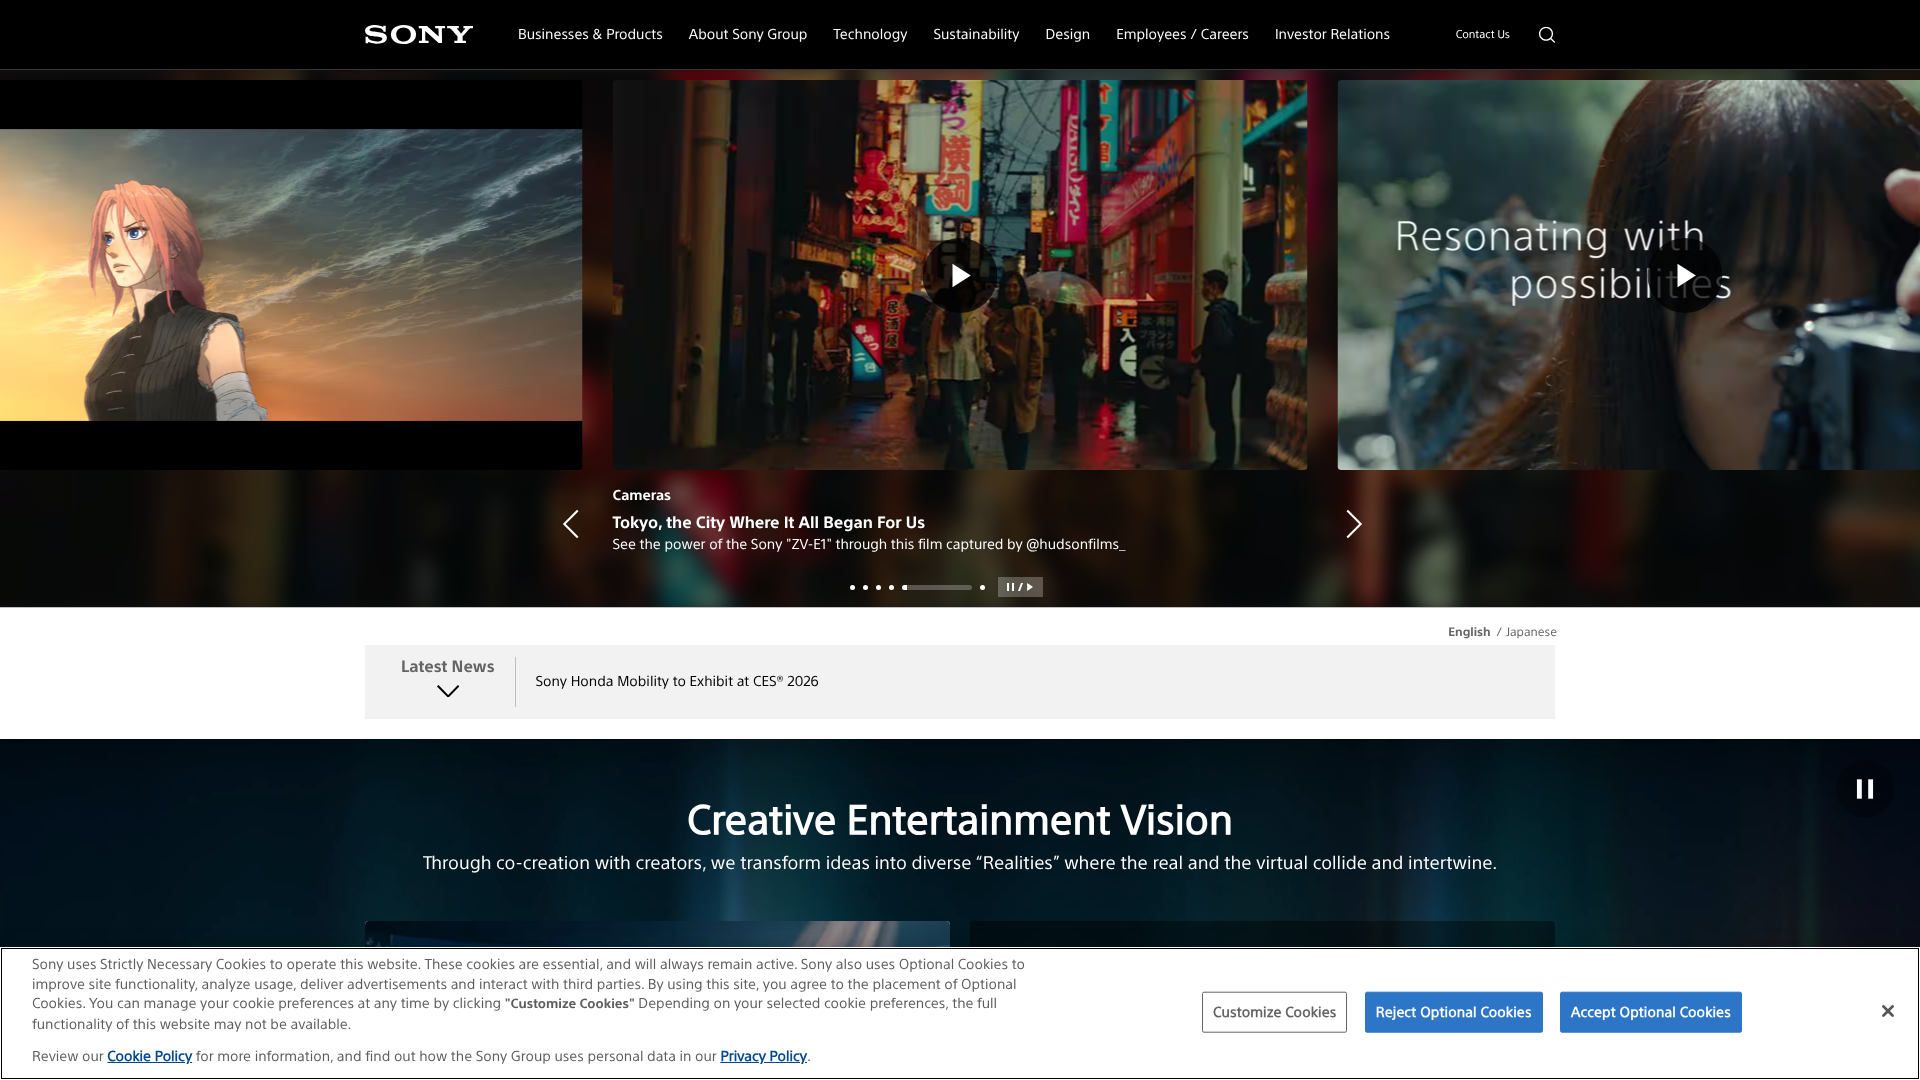Toggle carousel autoplay pause/play button
Image resolution: width=1920 pixels, height=1080 pixels.
click(x=1019, y=587)
